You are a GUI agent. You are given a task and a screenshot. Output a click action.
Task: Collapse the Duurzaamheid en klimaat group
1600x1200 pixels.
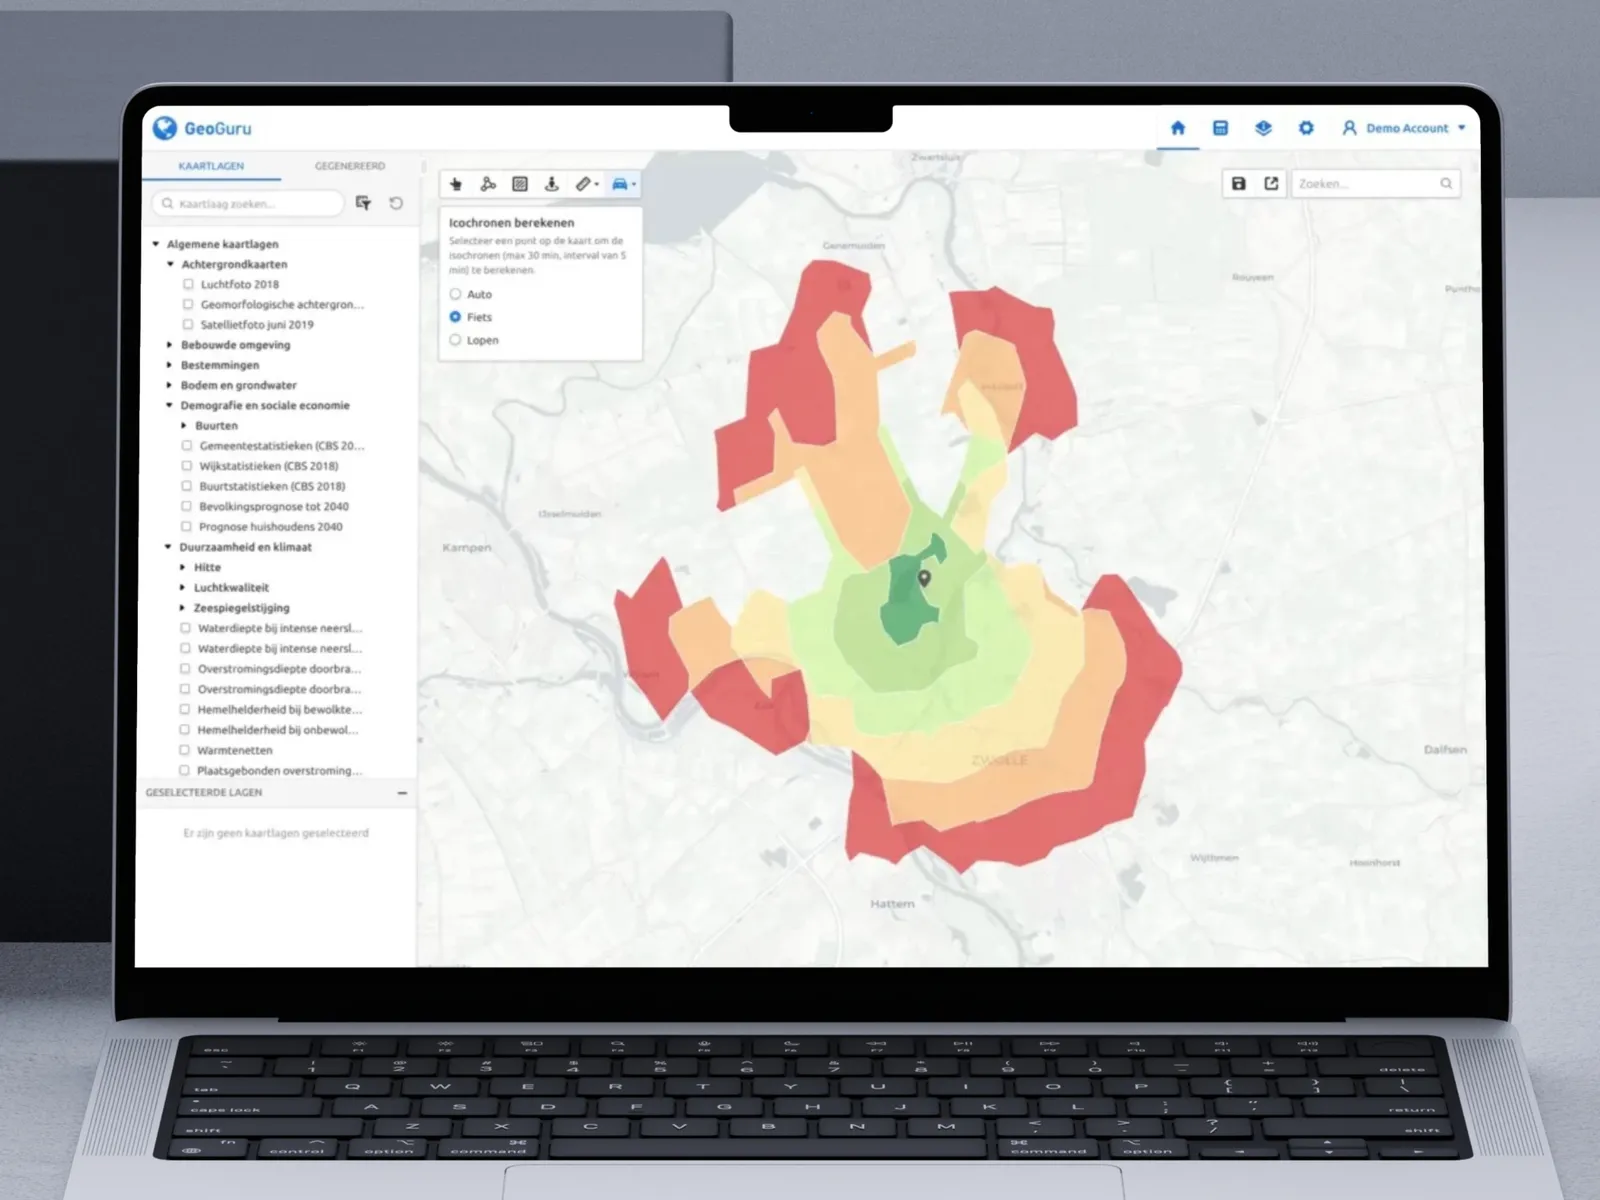168,547
